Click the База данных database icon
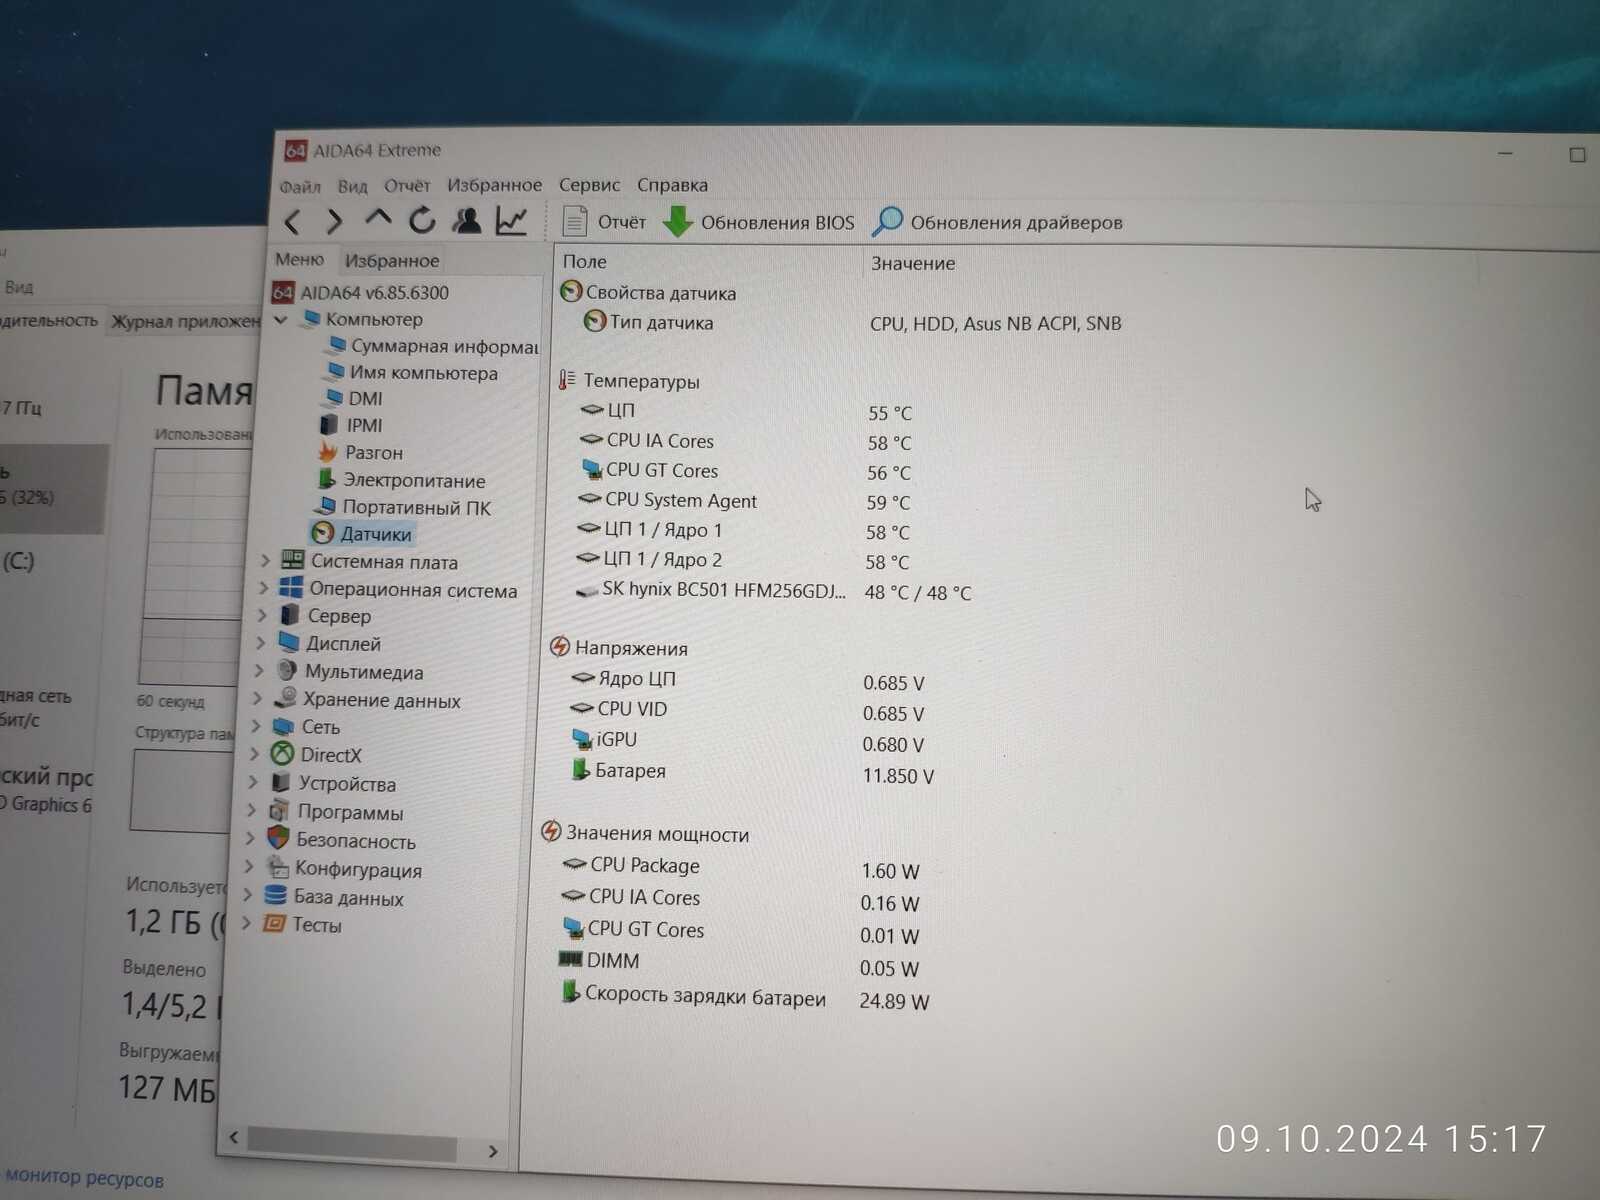The width and height of the screenshot is (1600, 1200). (275, 895)
